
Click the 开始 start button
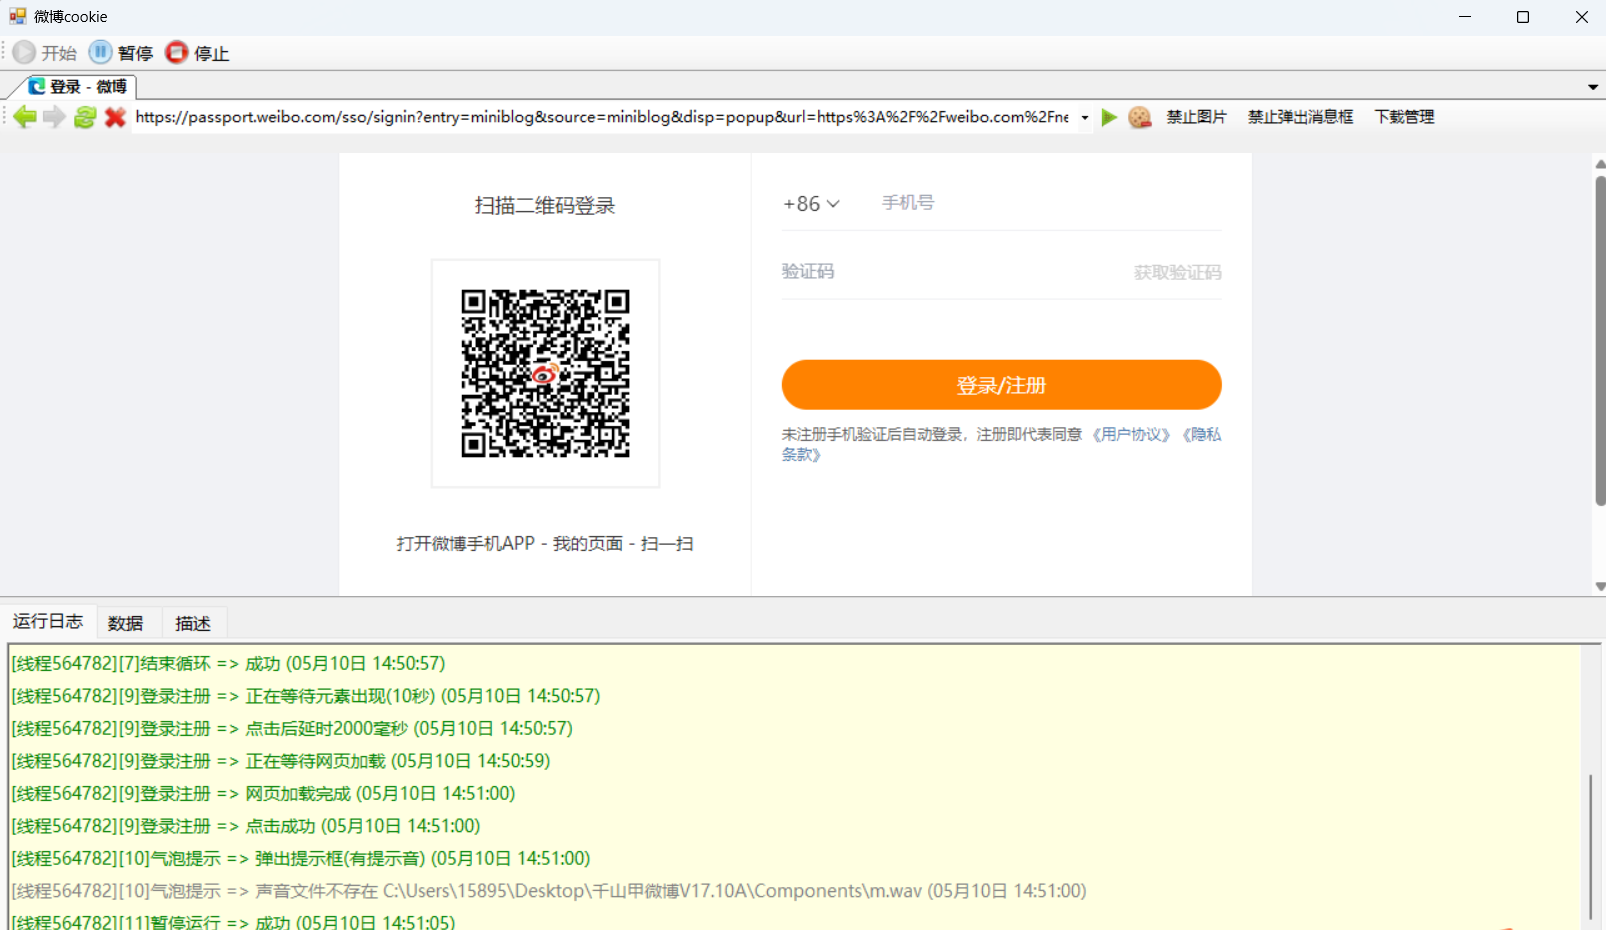pos(45,53)
